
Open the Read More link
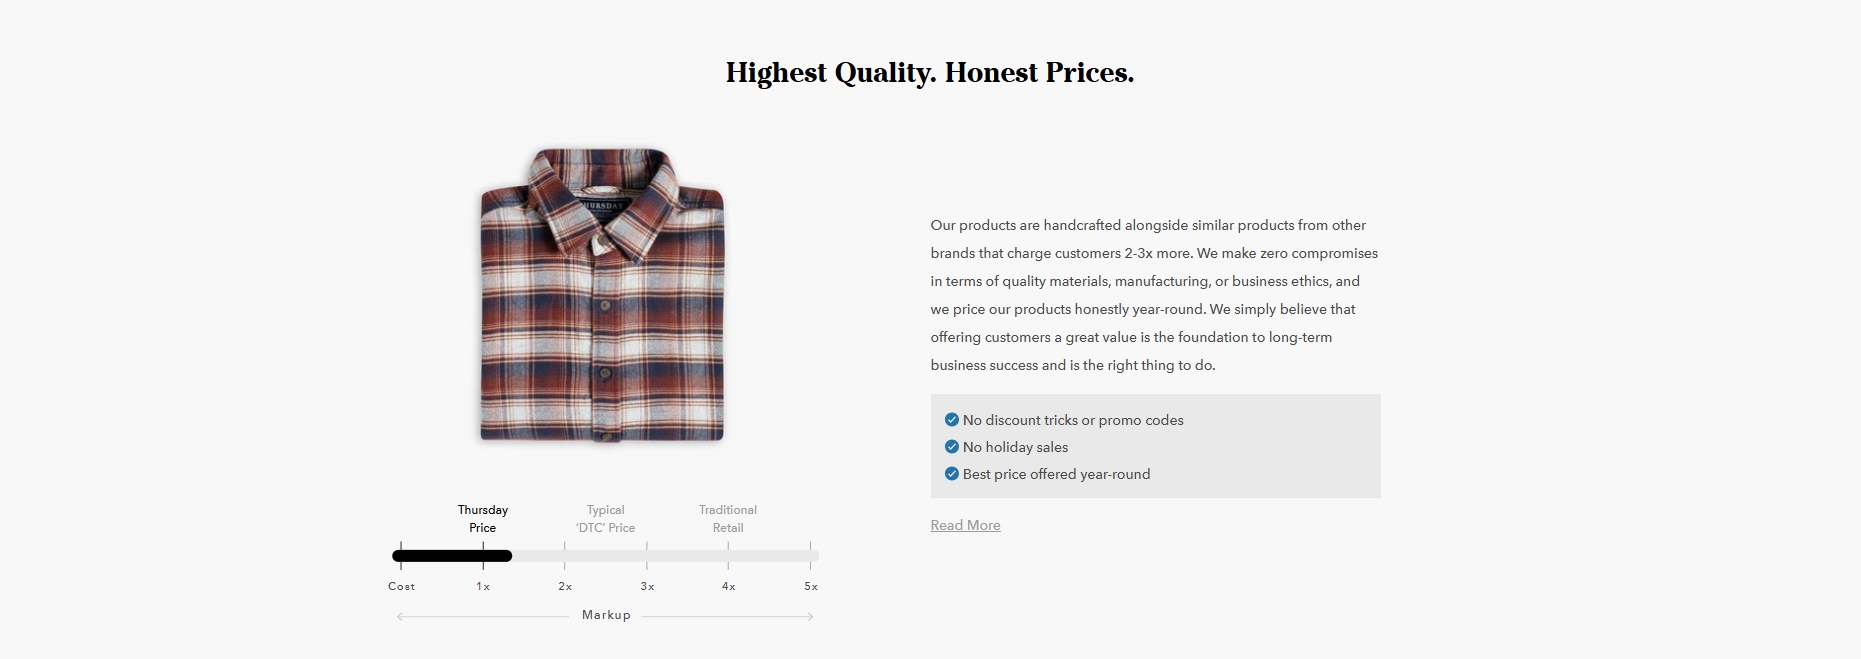[x=965, y=526]
